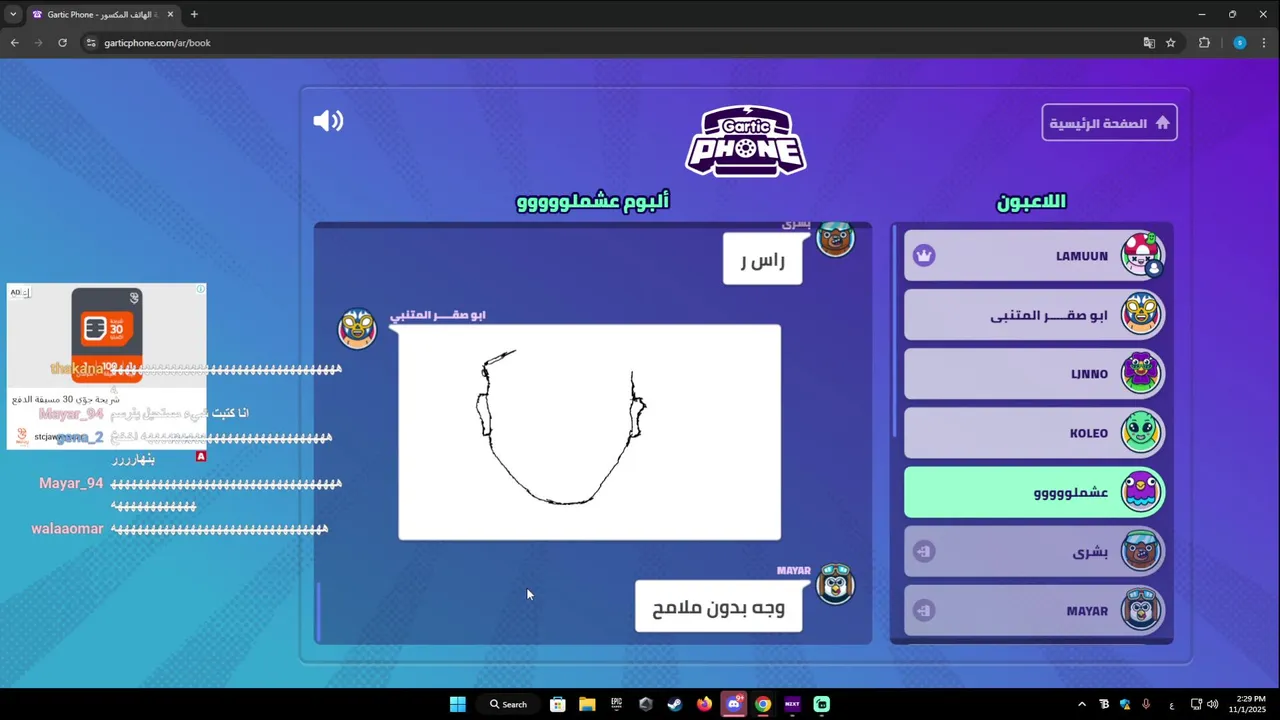Click the players list scrollbar
The image size is (1280, 720).
point(895,330)
